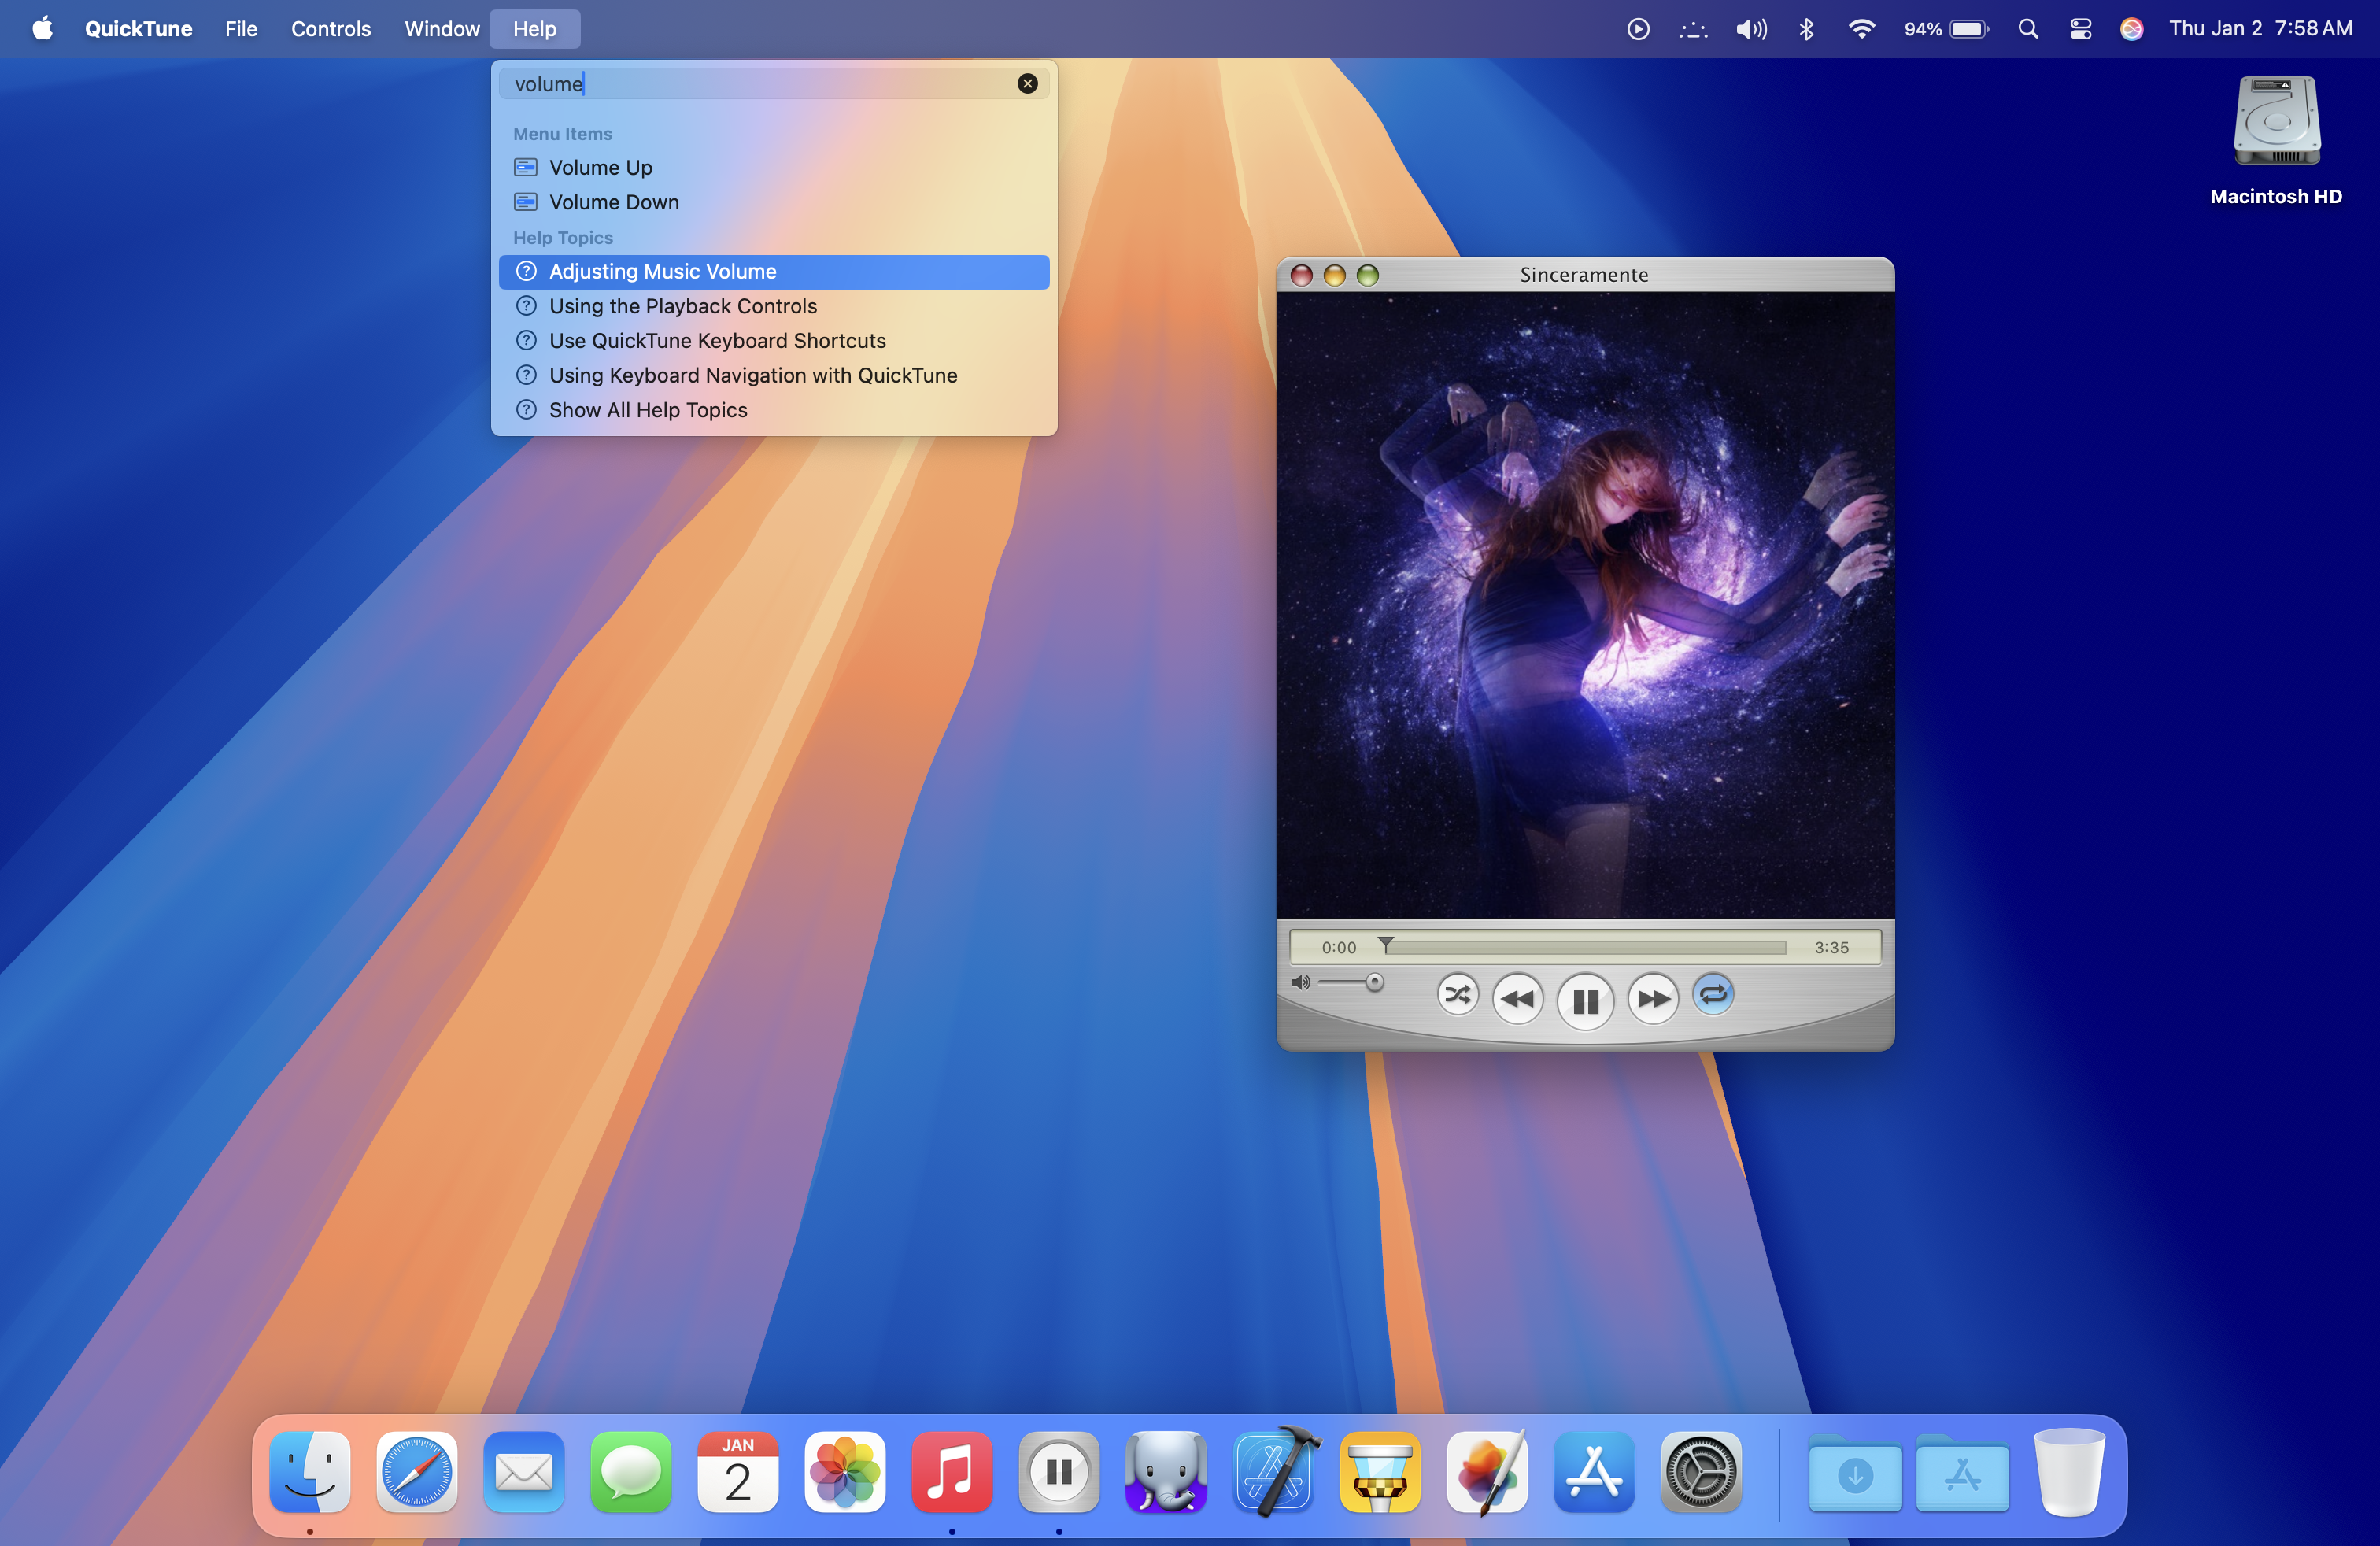Open Calendar from the Dock

pyautogui.click(x=738, y=1472)
